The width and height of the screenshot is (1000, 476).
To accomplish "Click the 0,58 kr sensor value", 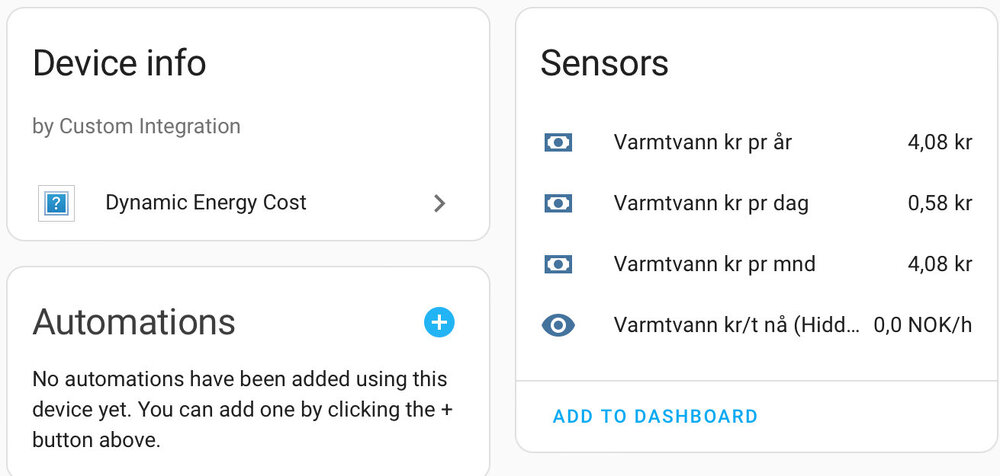I will coord(940,203).
